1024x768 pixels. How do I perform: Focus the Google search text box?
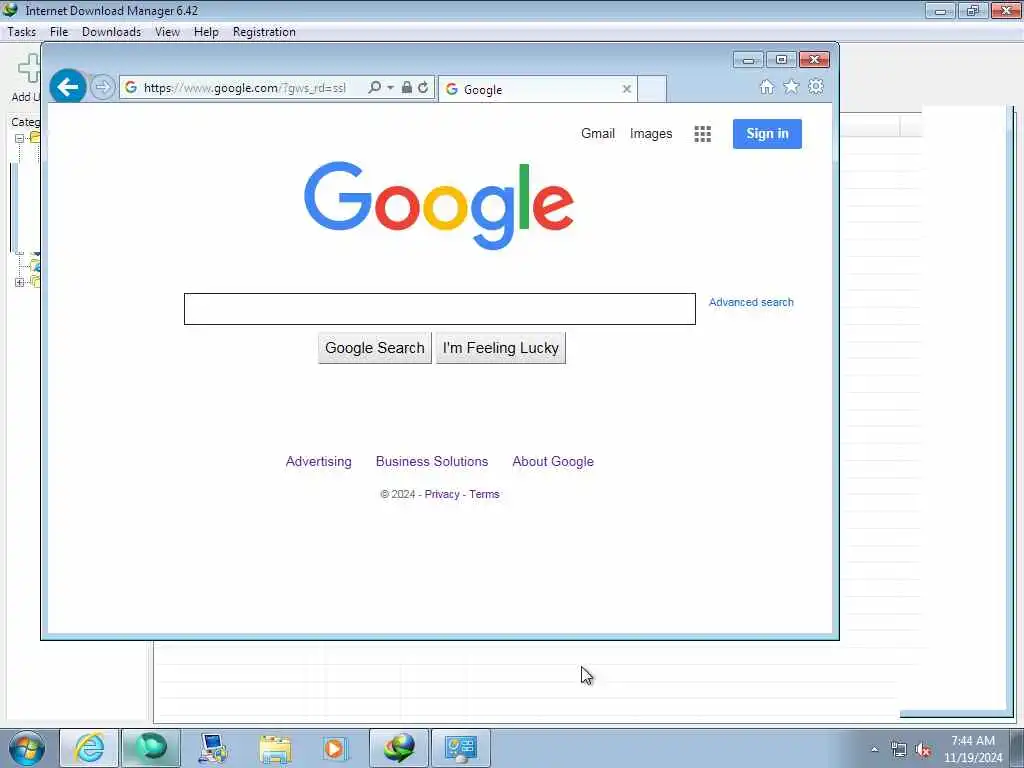coord(440,309)
